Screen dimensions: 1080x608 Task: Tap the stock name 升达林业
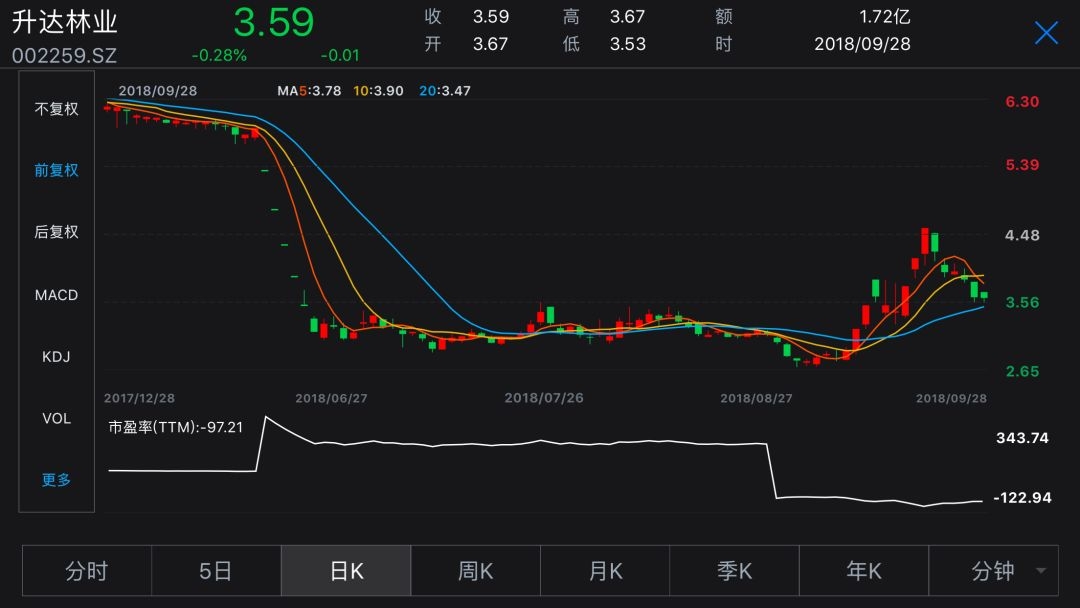point(65,22)
